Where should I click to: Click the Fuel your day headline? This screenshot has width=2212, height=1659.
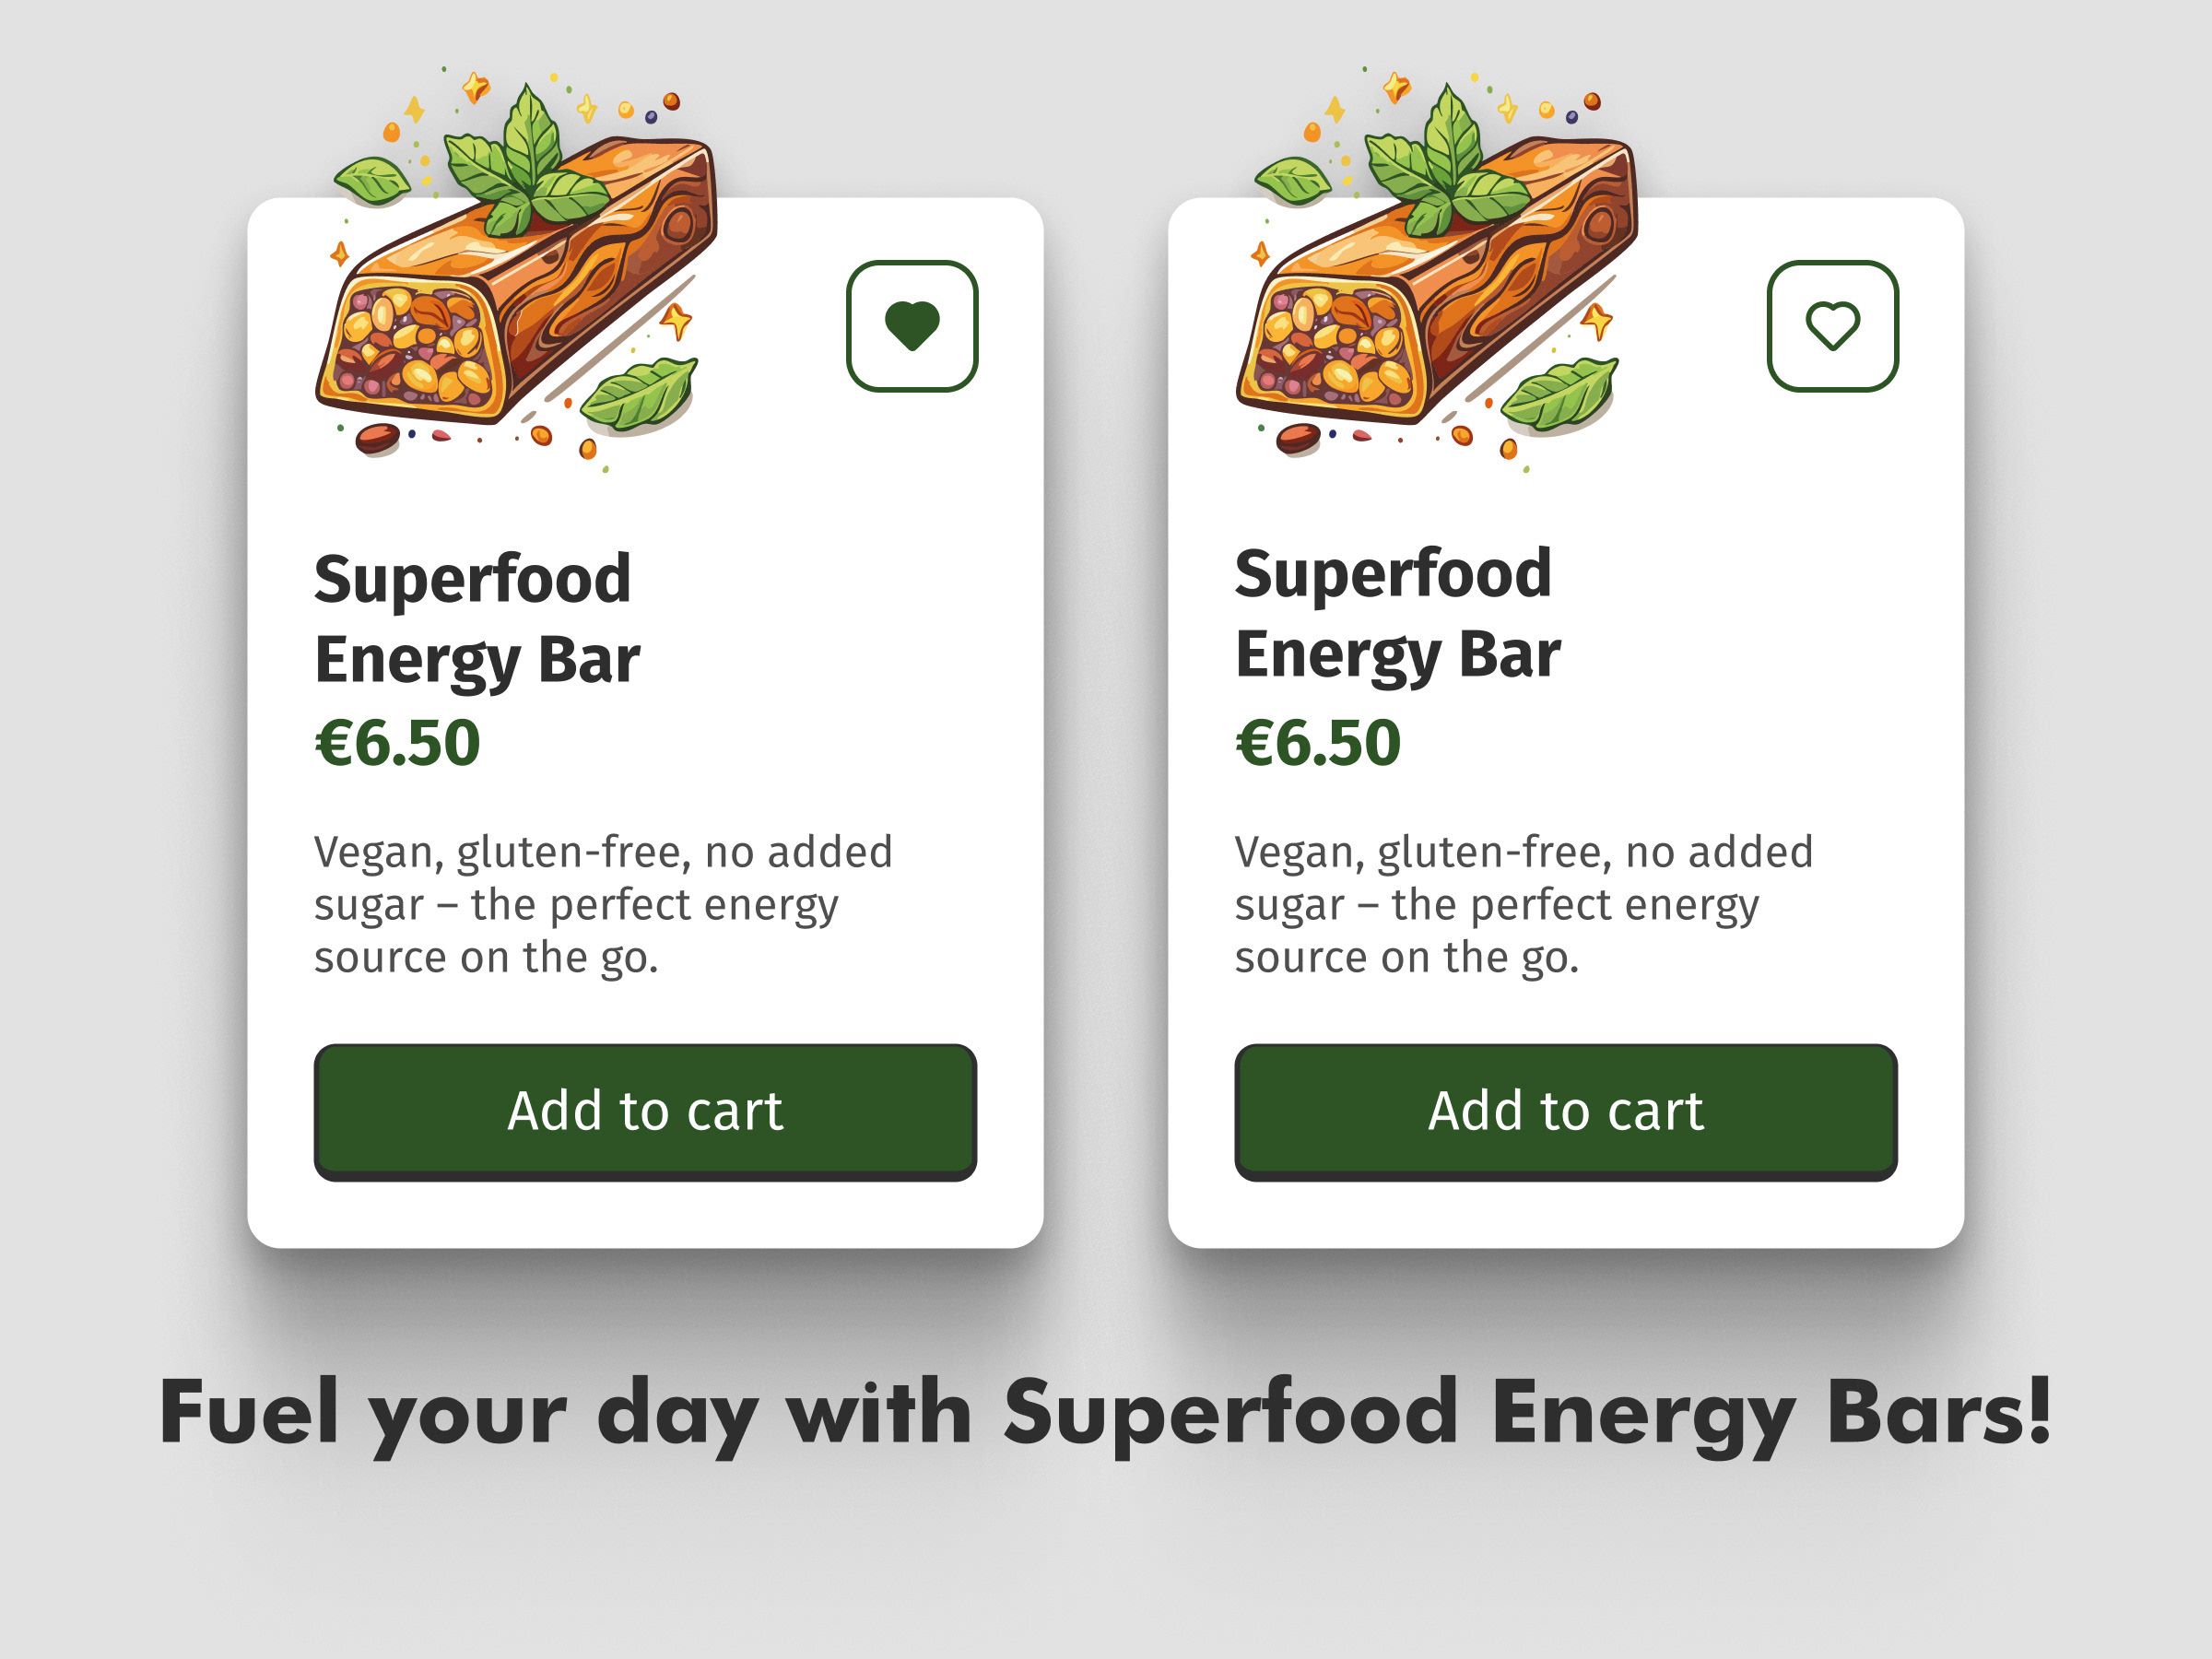click(1105, 1412)
